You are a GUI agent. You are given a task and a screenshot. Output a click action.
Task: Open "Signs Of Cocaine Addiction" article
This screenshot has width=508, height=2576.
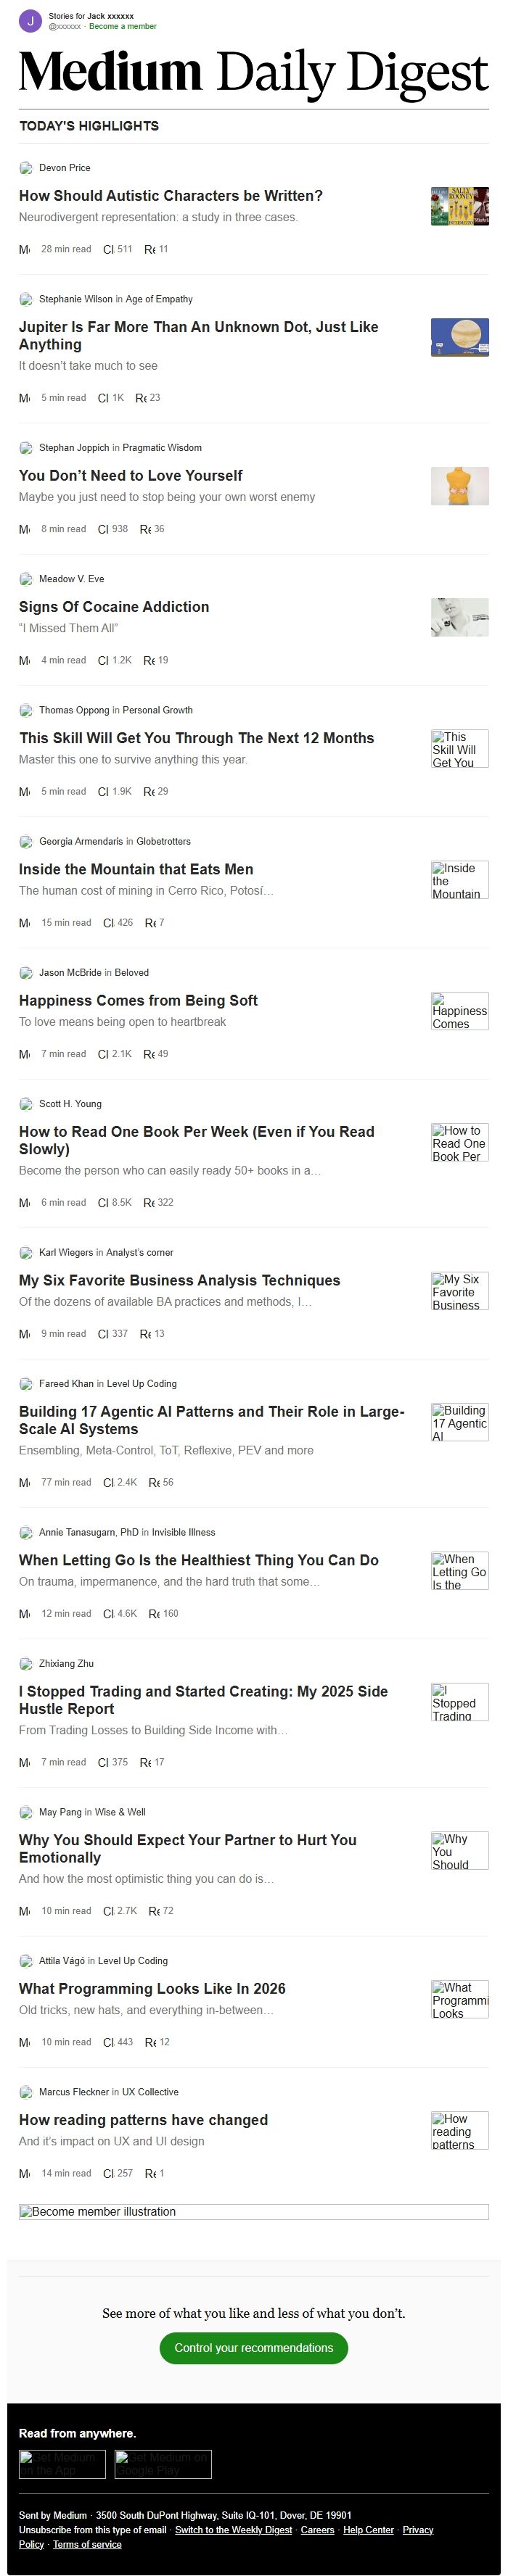pos(114,607)
